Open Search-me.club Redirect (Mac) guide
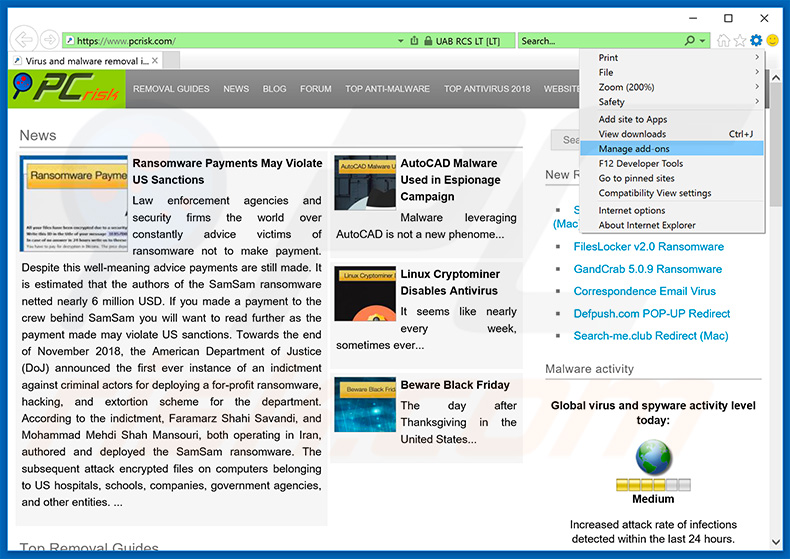Screen dimensions: 790x559 tap(650, 335)
